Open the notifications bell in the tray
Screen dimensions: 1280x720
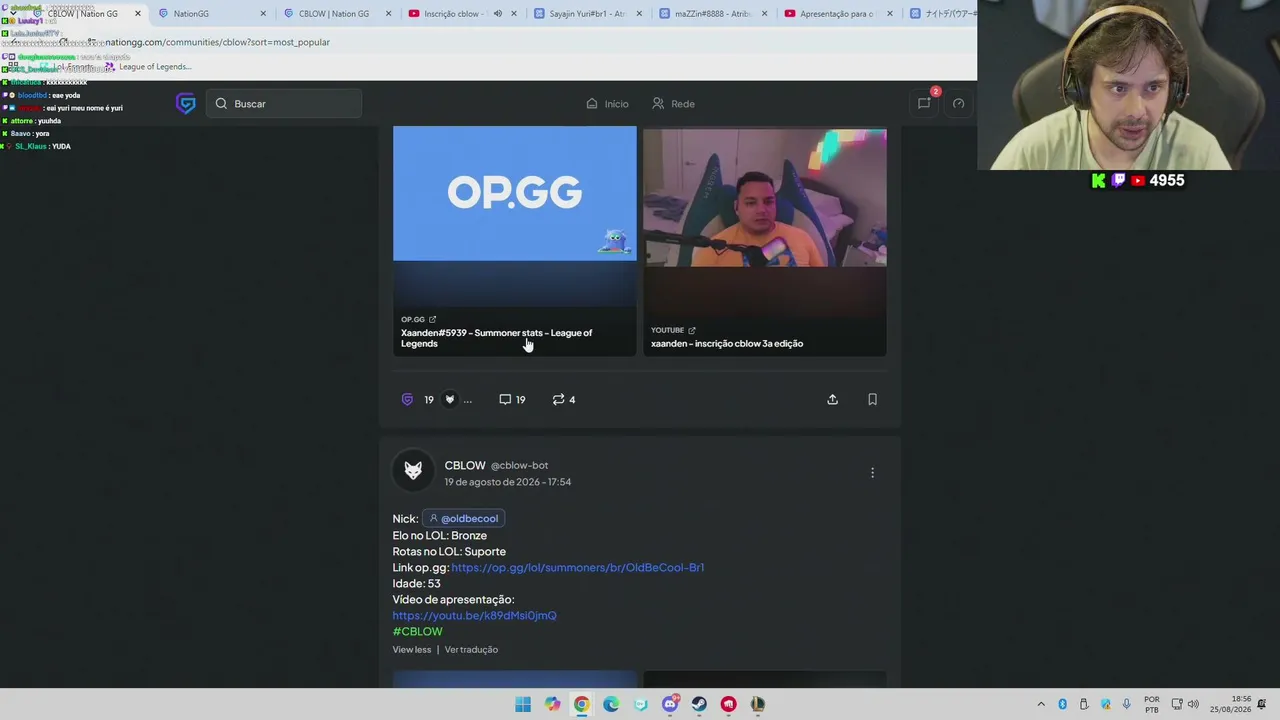click(x=1262, y=704)
